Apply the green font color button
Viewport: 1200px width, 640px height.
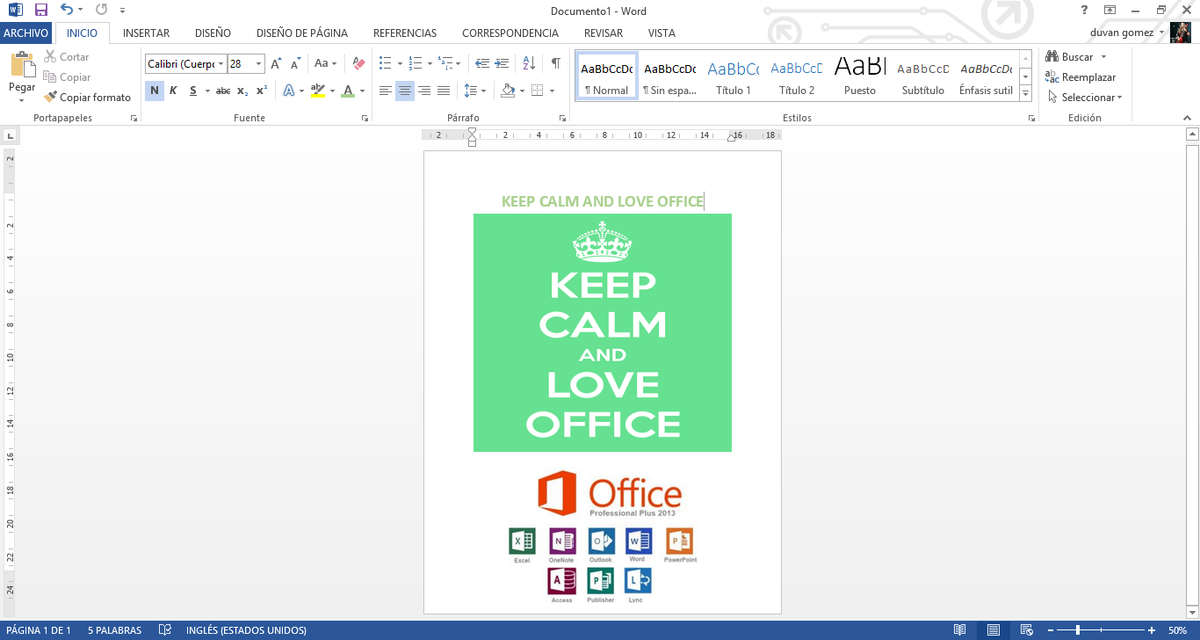click(348, 90)
